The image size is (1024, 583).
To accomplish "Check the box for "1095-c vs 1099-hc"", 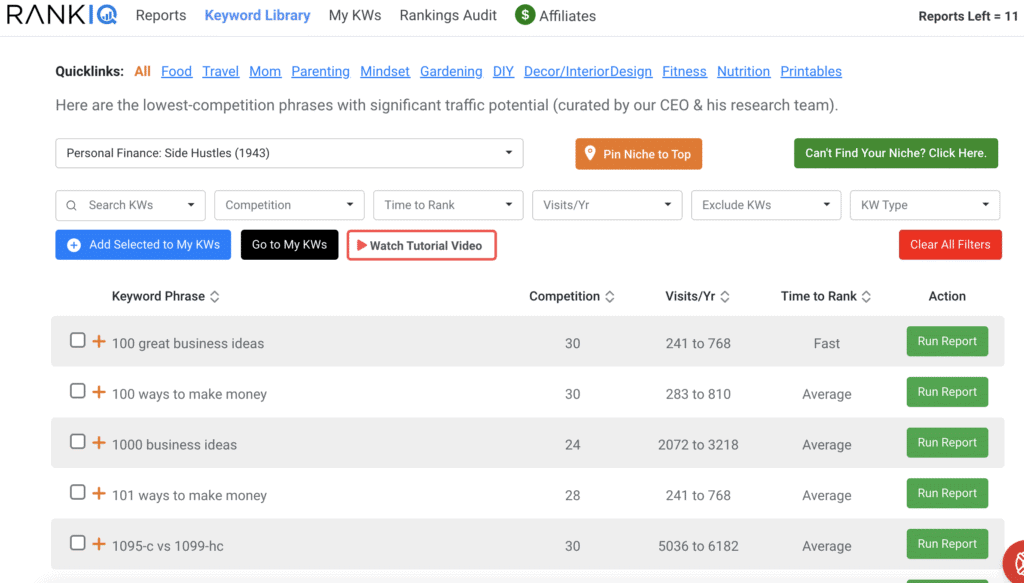I will click(x=77, y=543).
